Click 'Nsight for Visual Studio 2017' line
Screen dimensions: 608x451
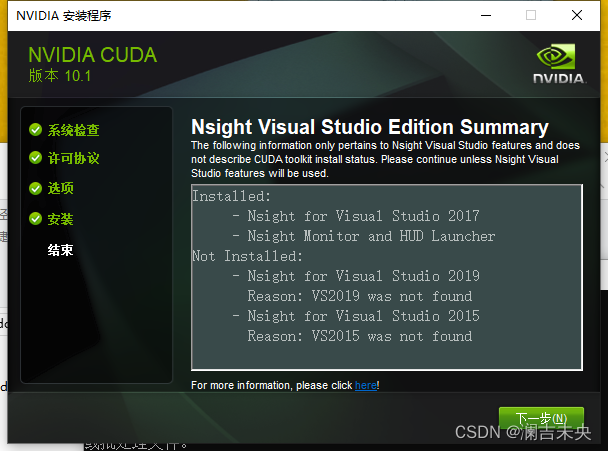(363, 216)
